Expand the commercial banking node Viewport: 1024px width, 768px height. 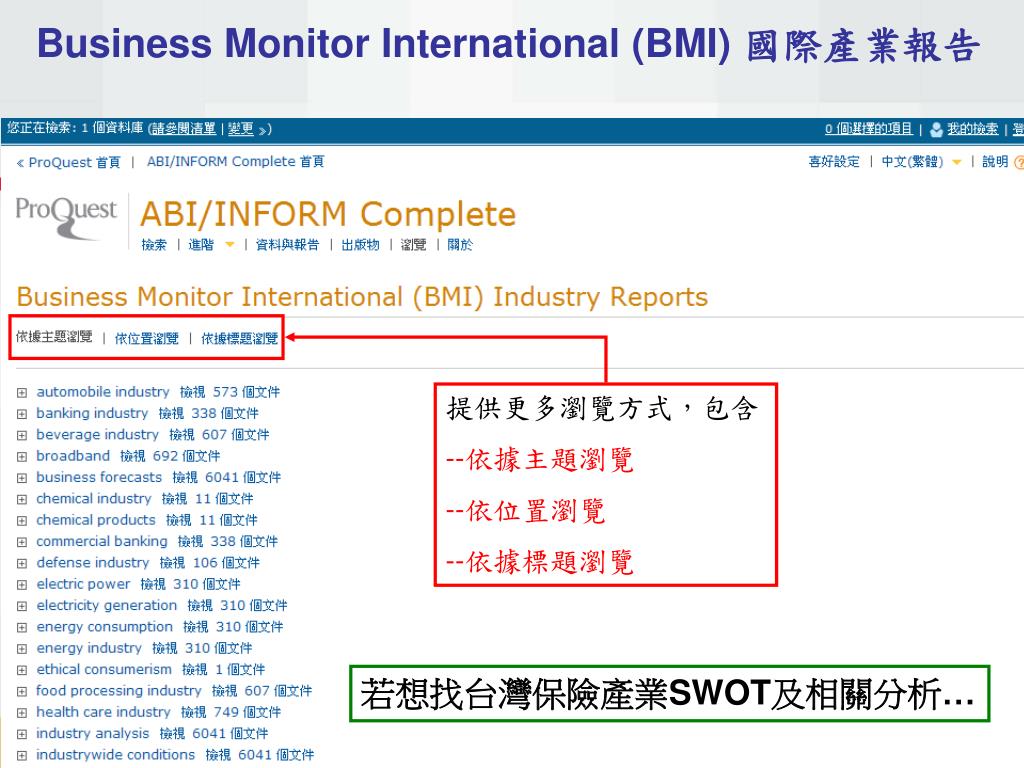click(x=22, y=542)
